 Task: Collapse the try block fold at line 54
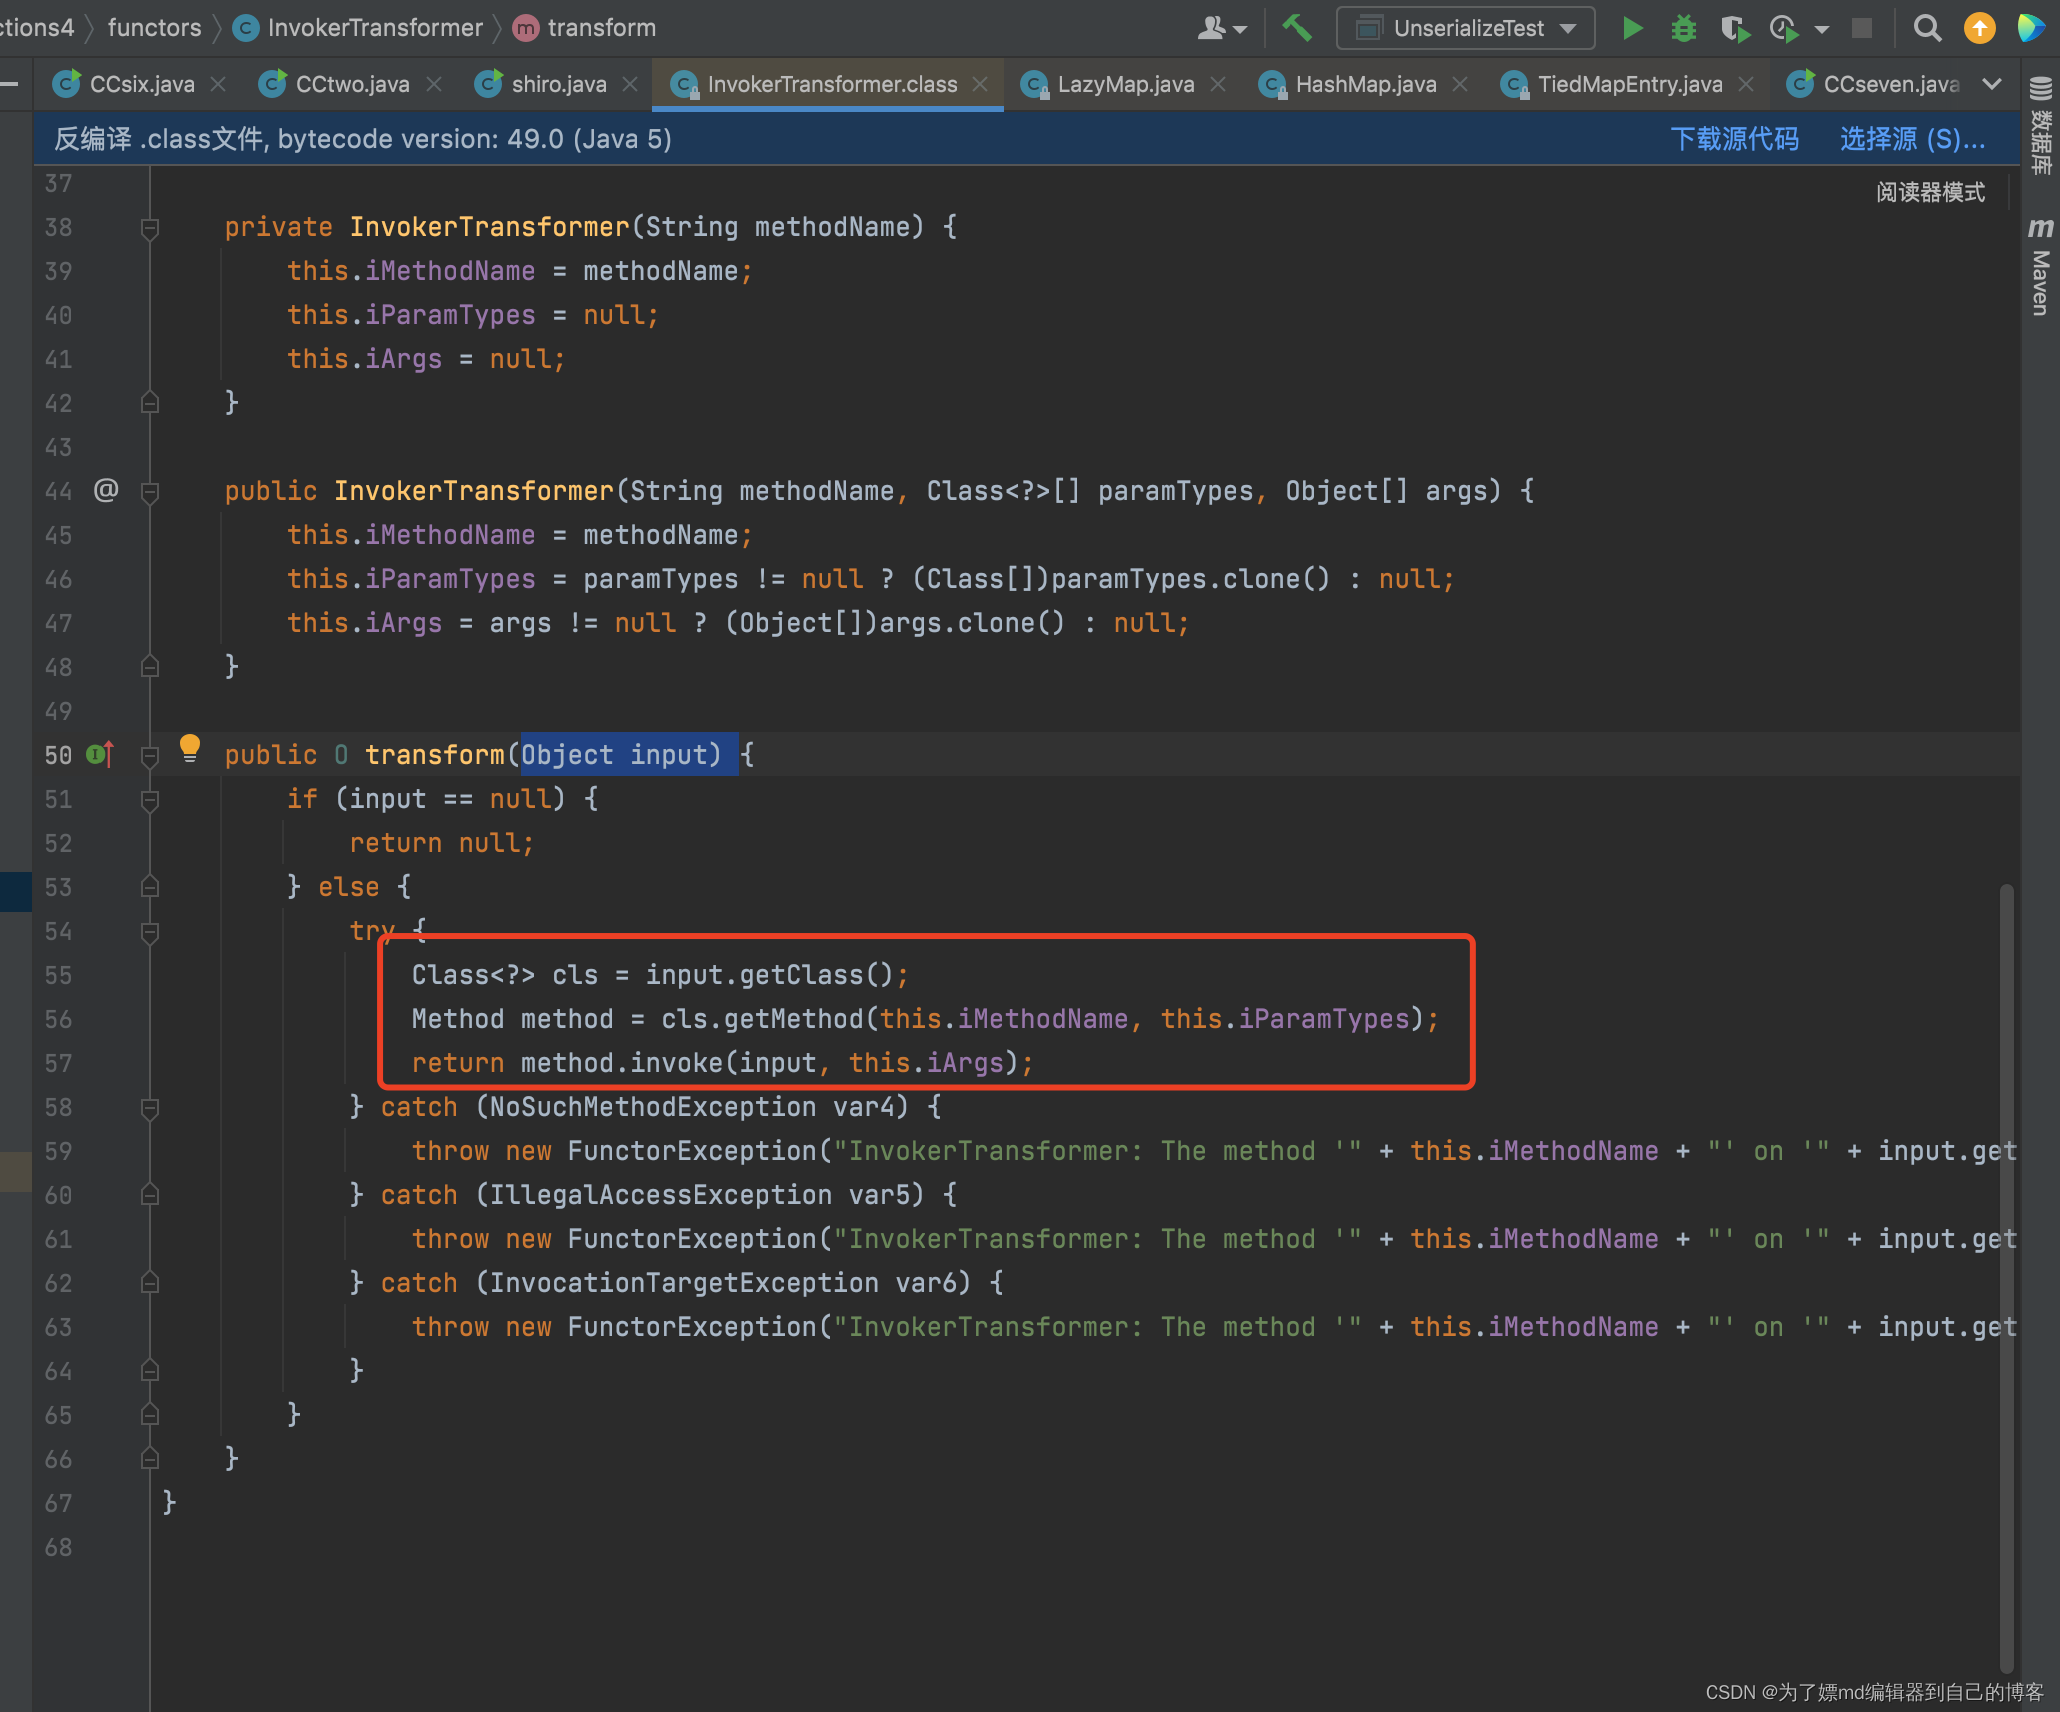[x=150, y=931]
